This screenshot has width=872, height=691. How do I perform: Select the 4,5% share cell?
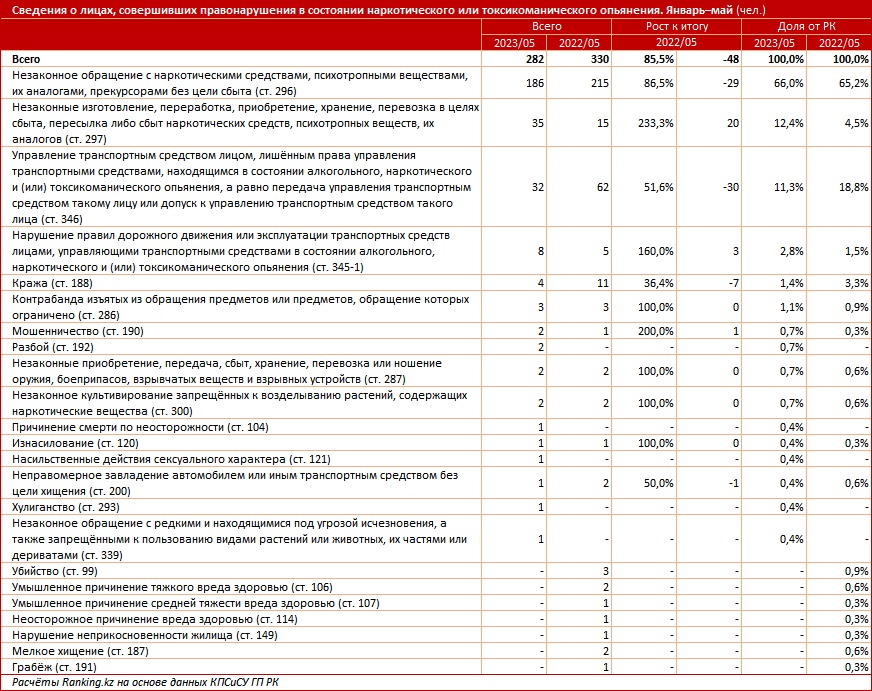[x=857, y=123]
